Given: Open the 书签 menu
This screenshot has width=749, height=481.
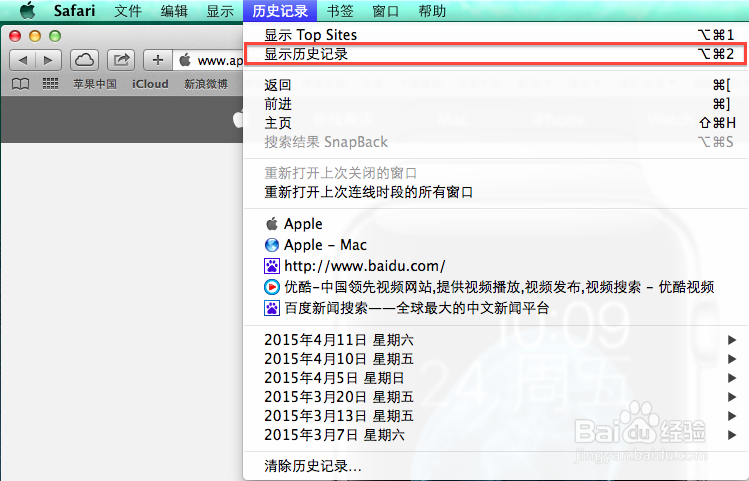Looking at the screenshot, I should (x=340, y=11).
